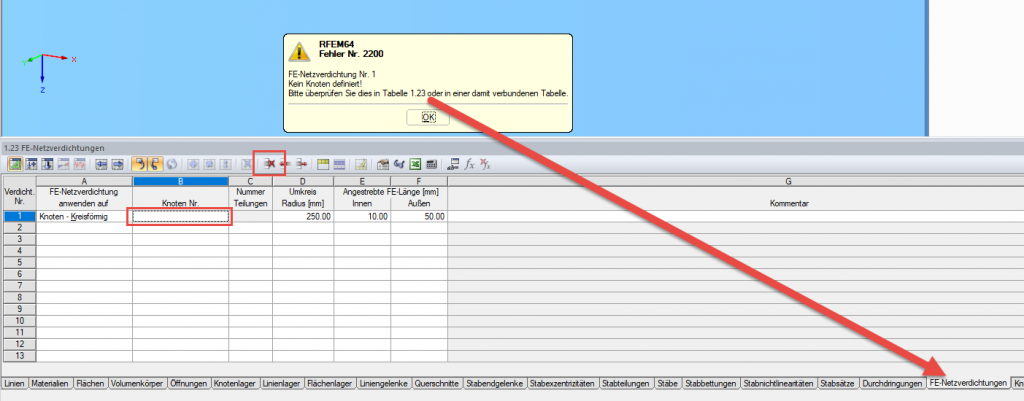Select column header D
Viewport: 1024px width, 401px height.
point(302,181)
